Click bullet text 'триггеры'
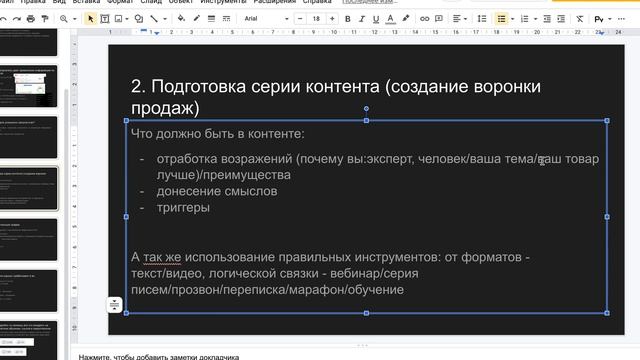 point(183,207)
